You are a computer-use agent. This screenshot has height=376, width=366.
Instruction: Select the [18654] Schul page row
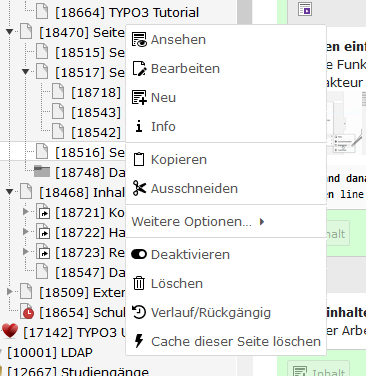click(82, 312)
